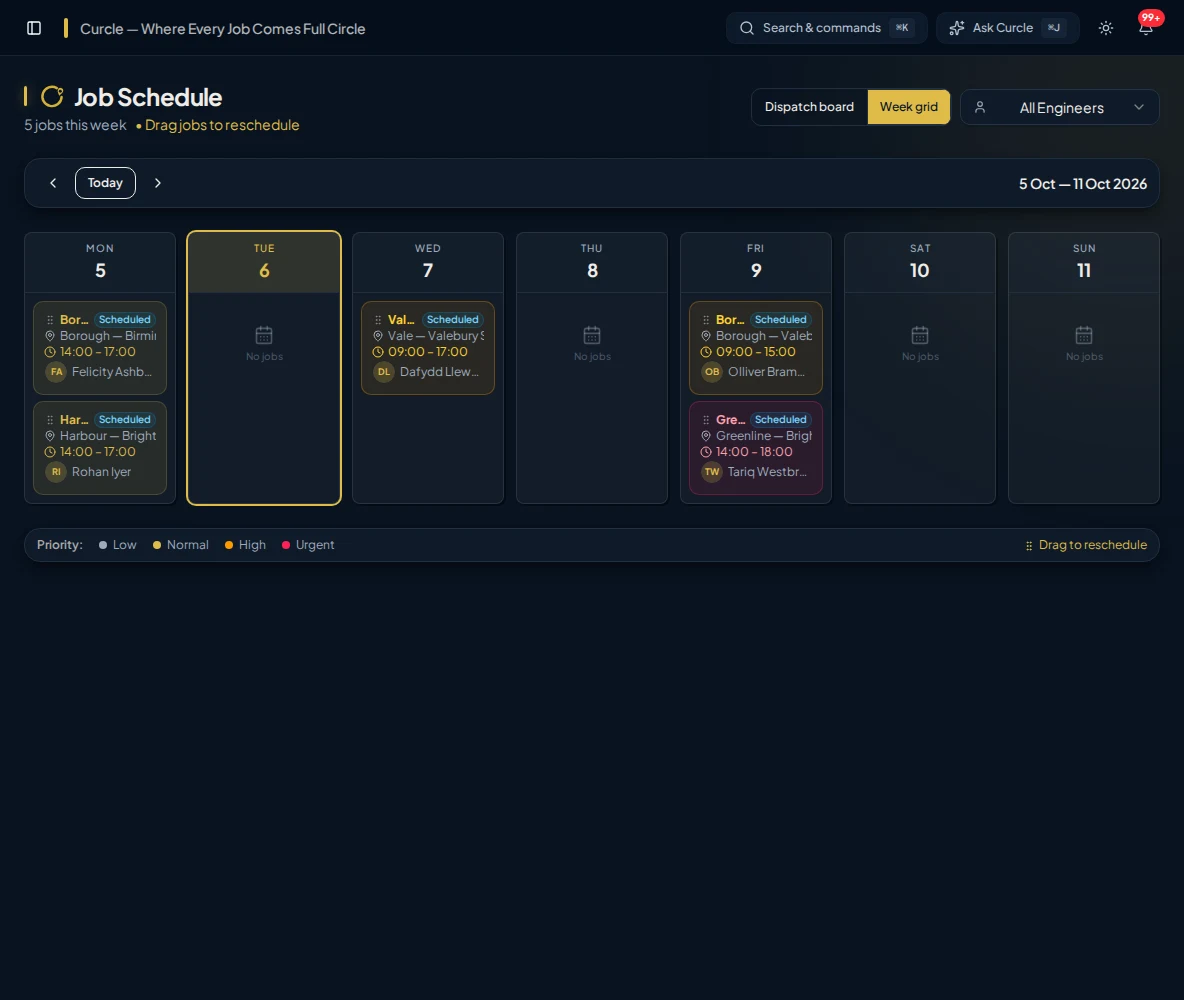Click 'Drag to reschedule' in the legend bar
Viewport: 1184px width, 1000px height.
(1093, 545)
